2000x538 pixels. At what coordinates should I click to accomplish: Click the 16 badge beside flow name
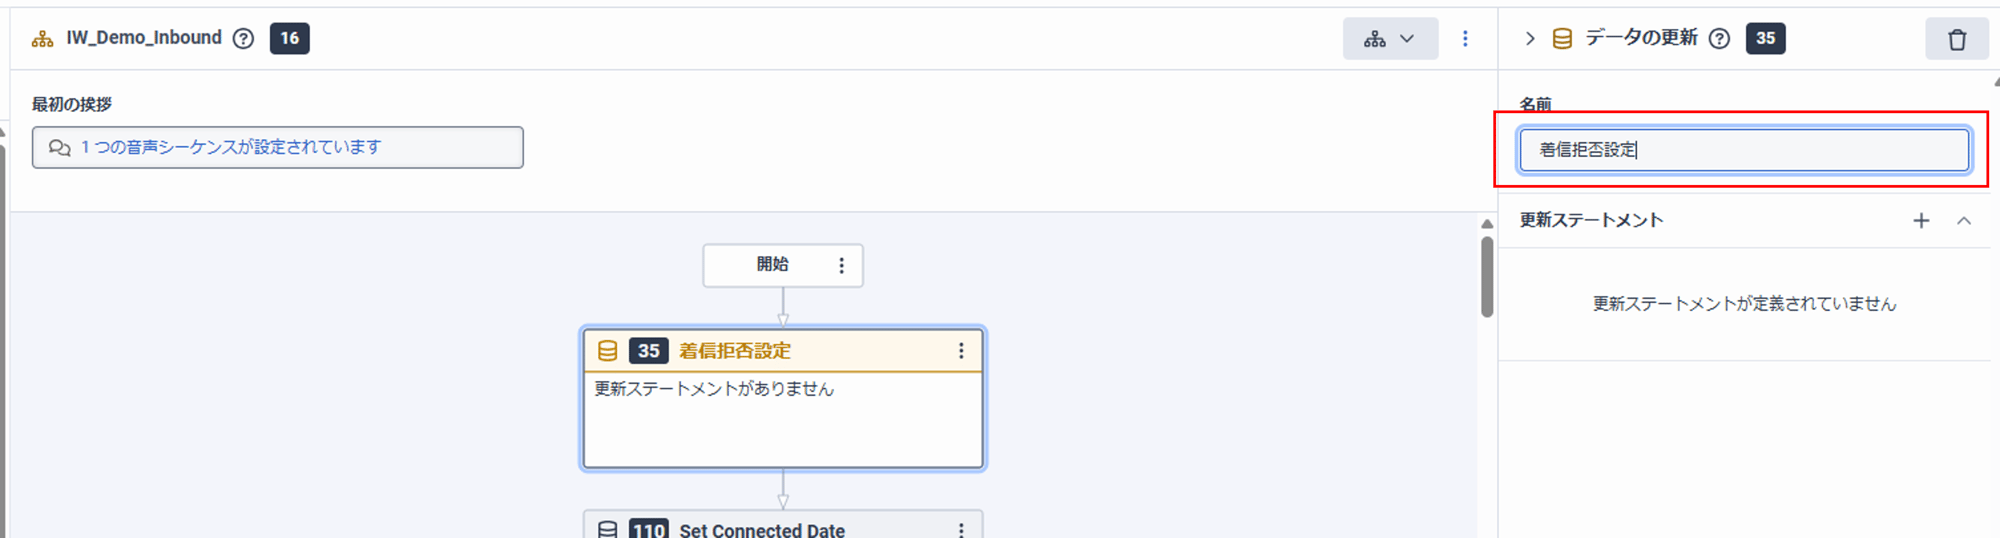pos(289,39)
